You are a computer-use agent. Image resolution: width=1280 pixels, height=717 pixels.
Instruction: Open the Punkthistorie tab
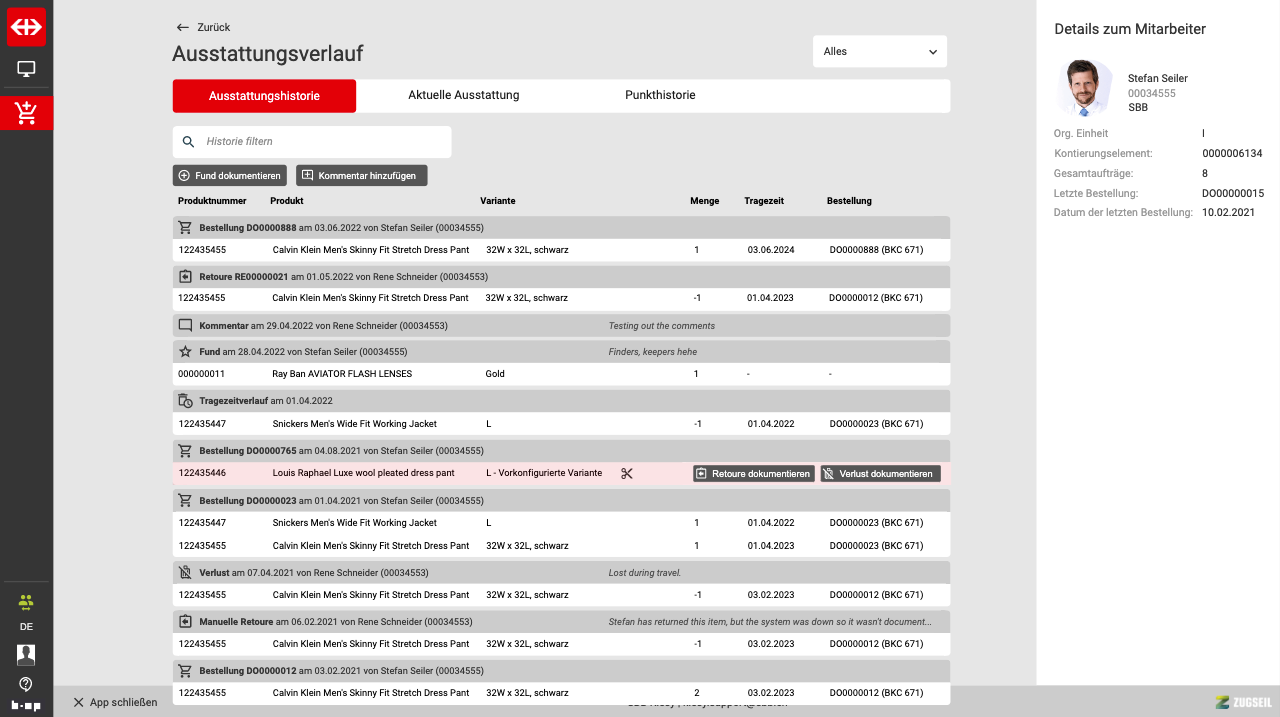point(660,96)
